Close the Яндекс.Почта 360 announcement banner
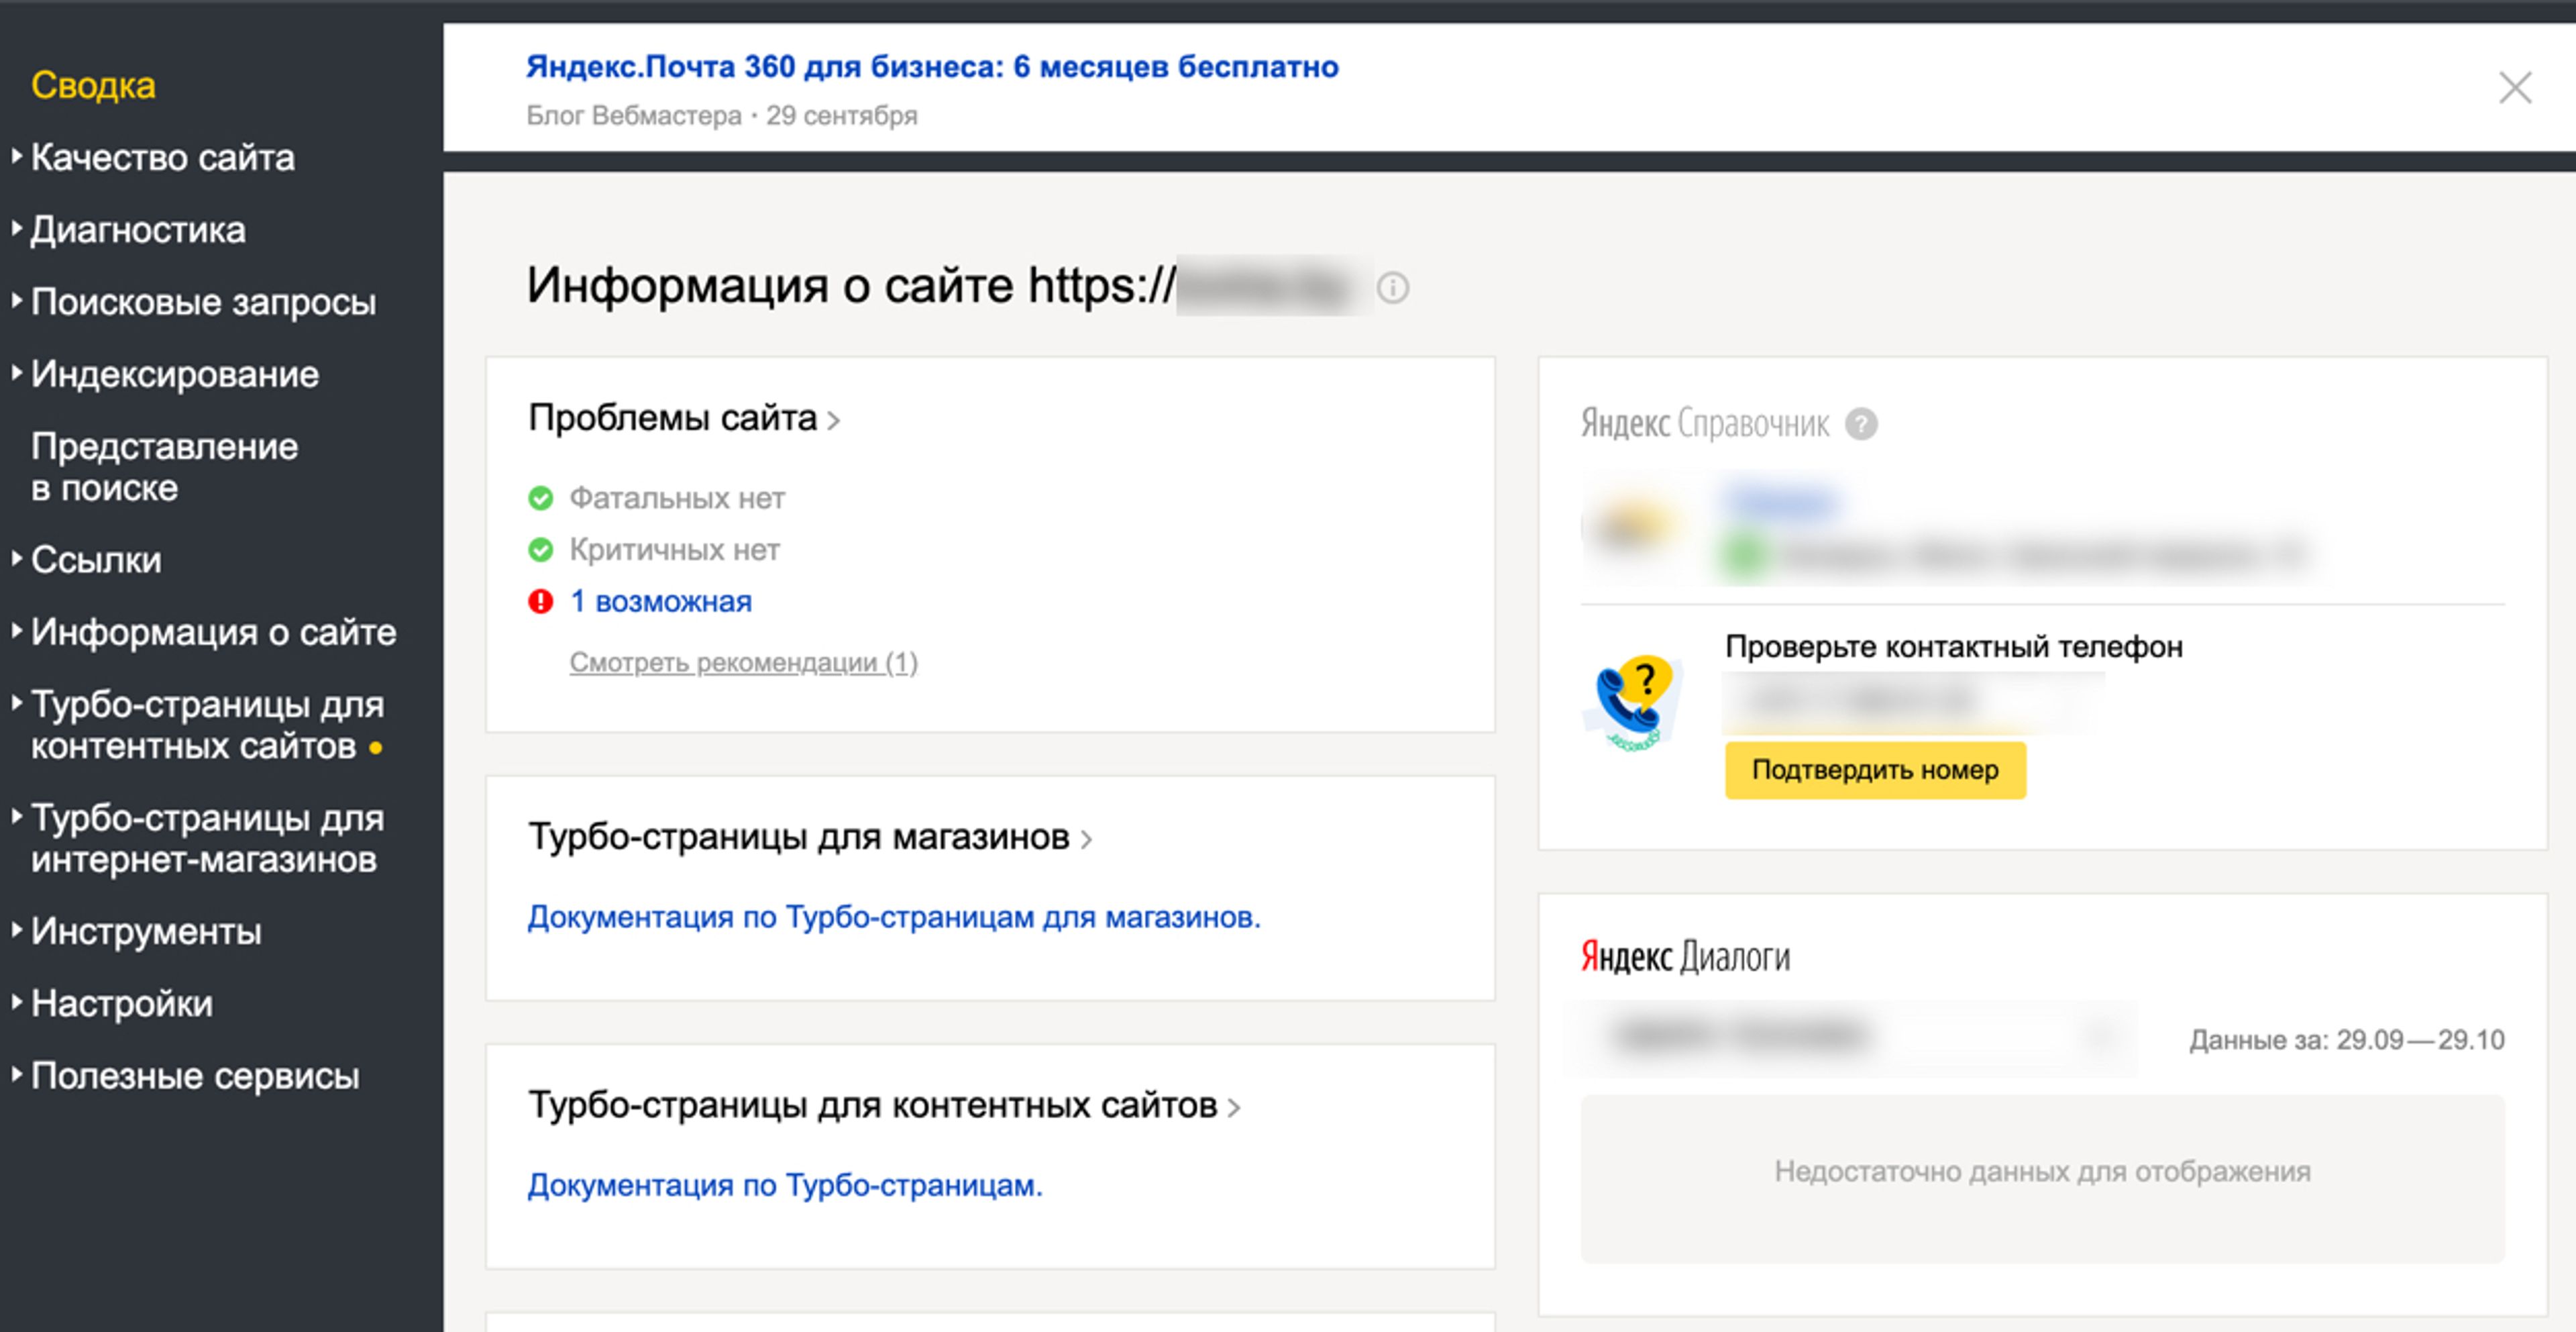 2514,88
